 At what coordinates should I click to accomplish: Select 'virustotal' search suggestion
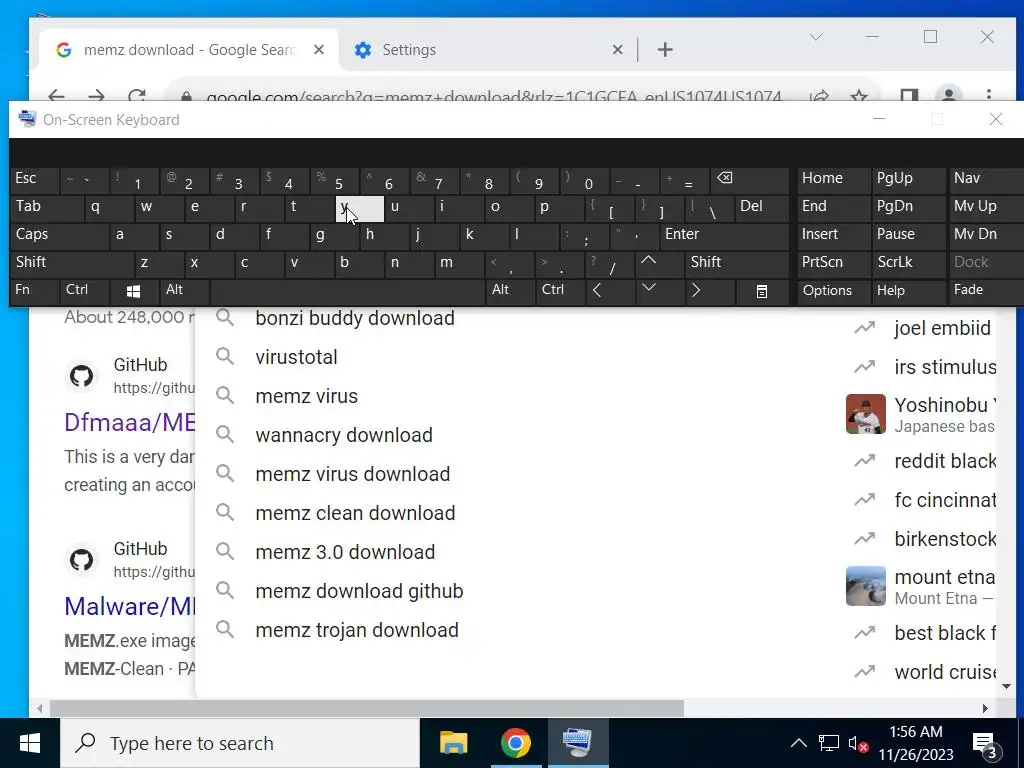(296, 357)
